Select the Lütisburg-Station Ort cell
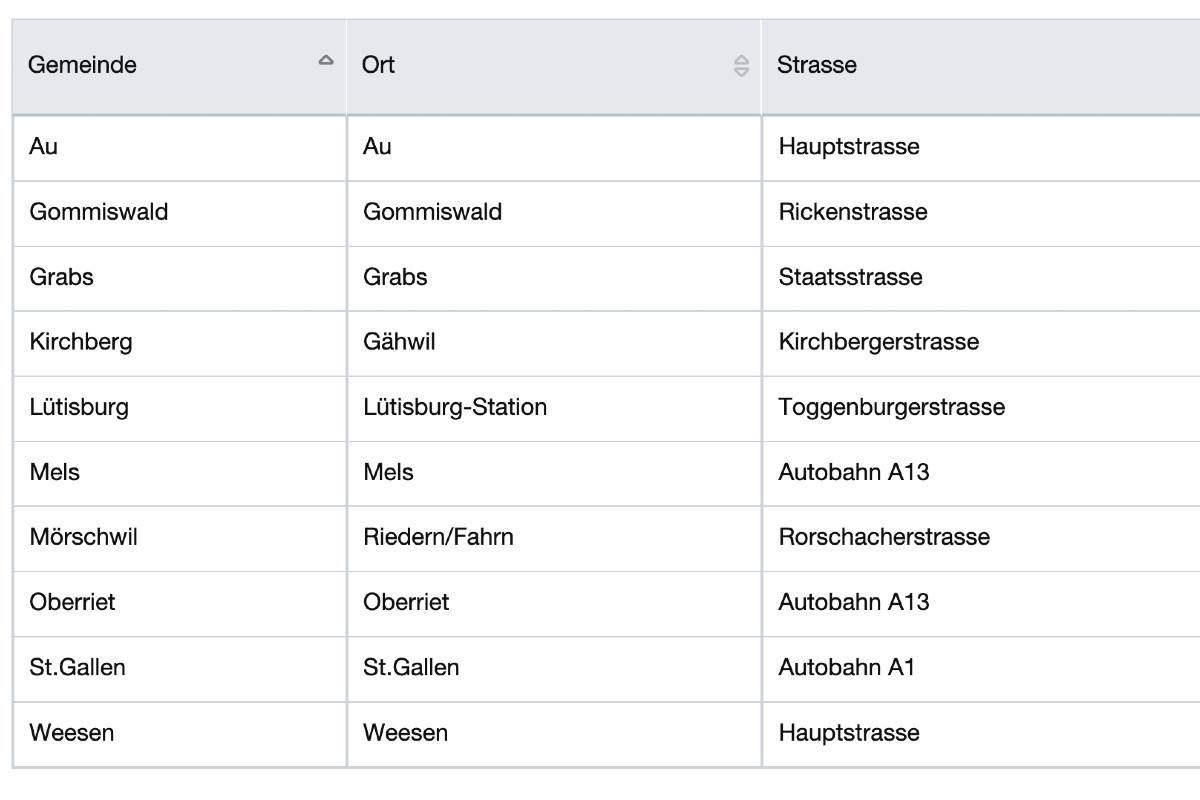Screen dimensions: 1200x800 (455, 407)
